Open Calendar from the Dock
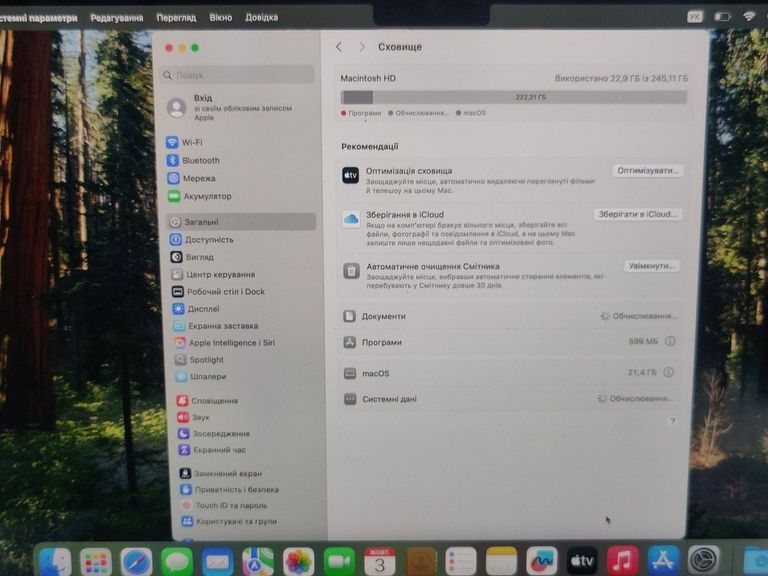The height and width of the screenshot is (576, 768). [x=380, y=562]
